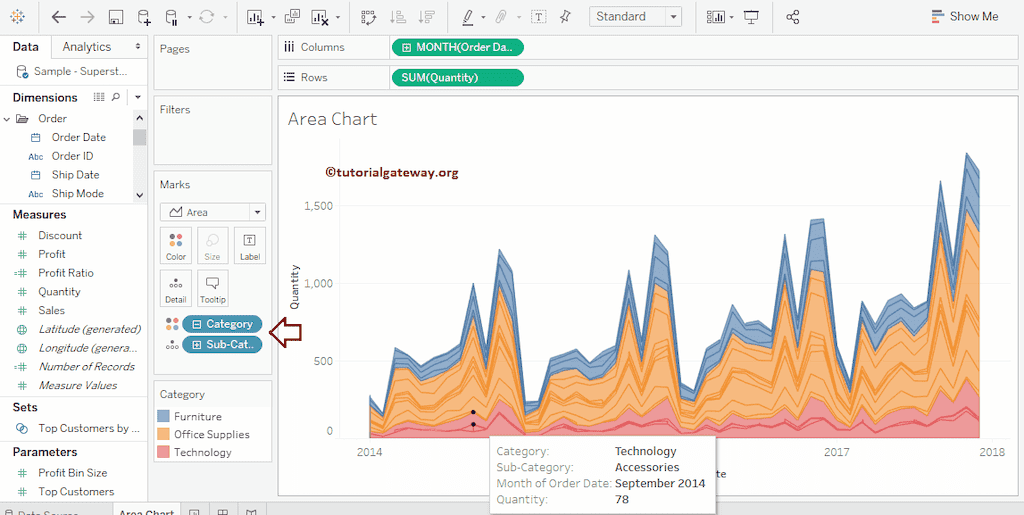
Task: Click the Technology color swatch in legend
Action: tap(164, 453)
